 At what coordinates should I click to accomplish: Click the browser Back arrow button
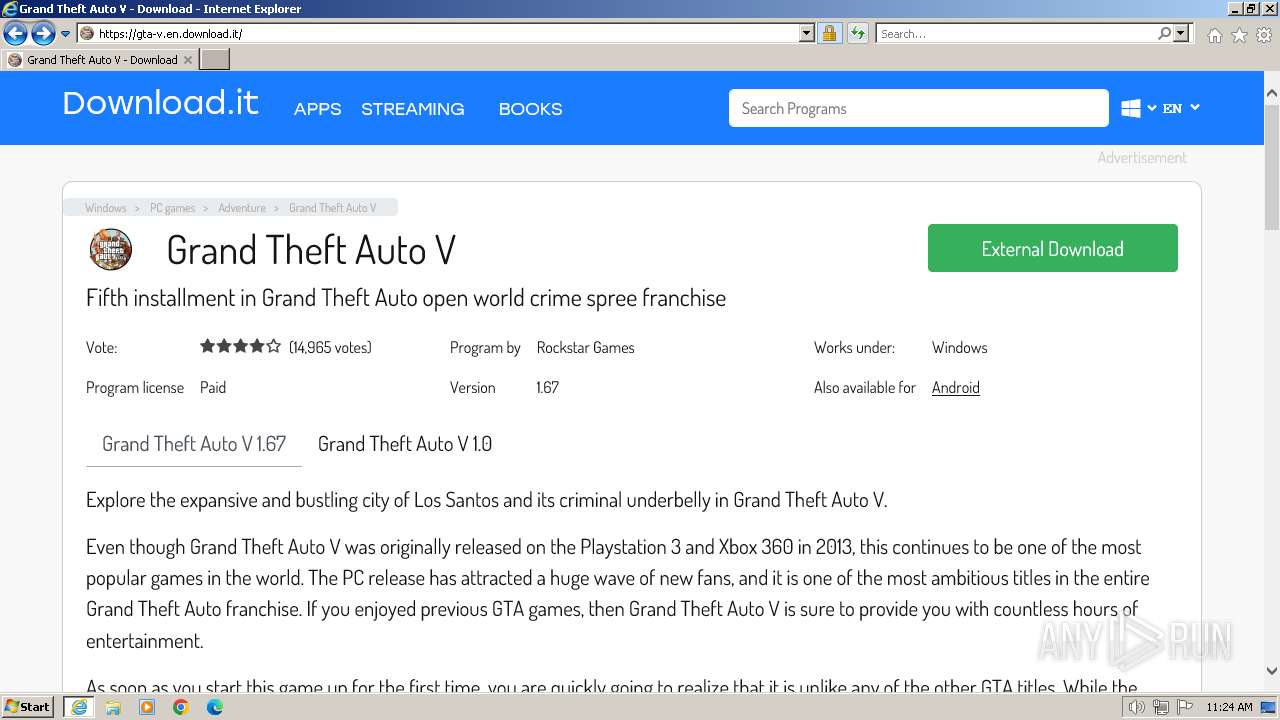click(15, 33)
